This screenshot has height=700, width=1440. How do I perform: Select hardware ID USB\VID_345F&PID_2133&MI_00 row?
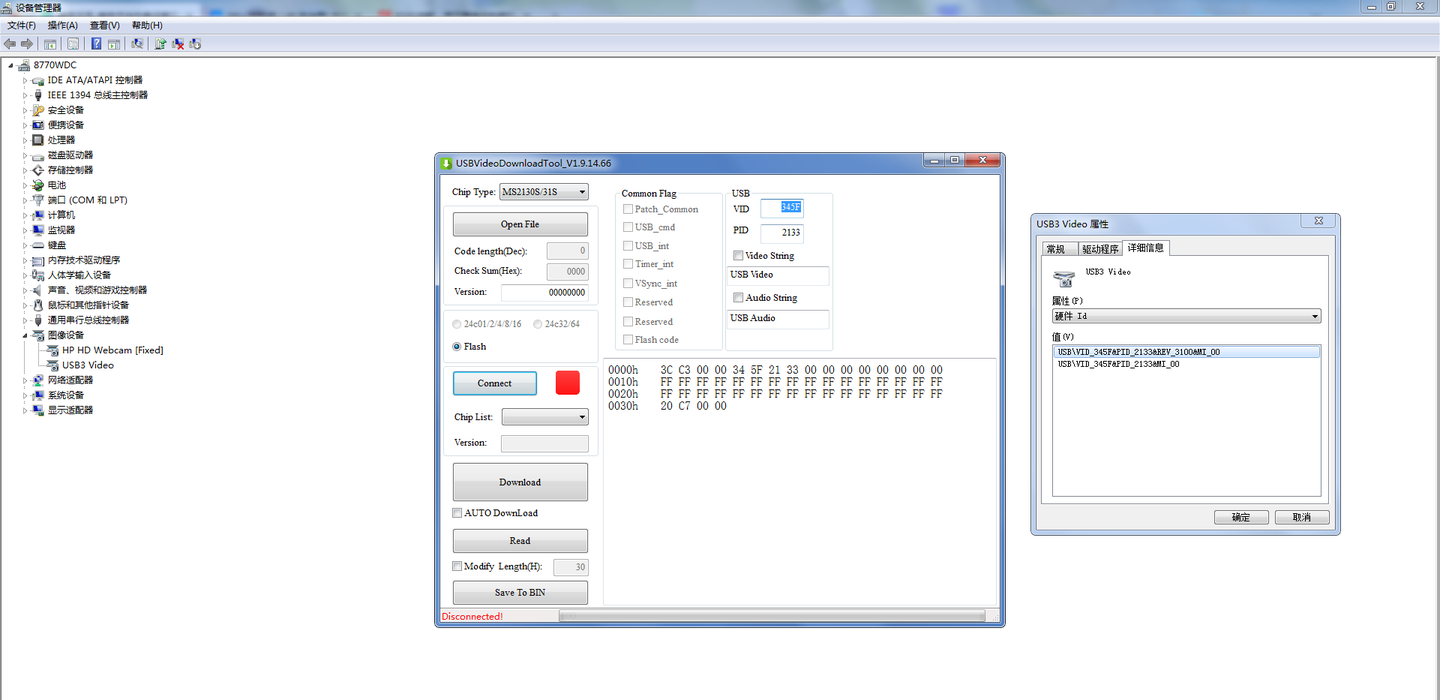(1187, 365)
